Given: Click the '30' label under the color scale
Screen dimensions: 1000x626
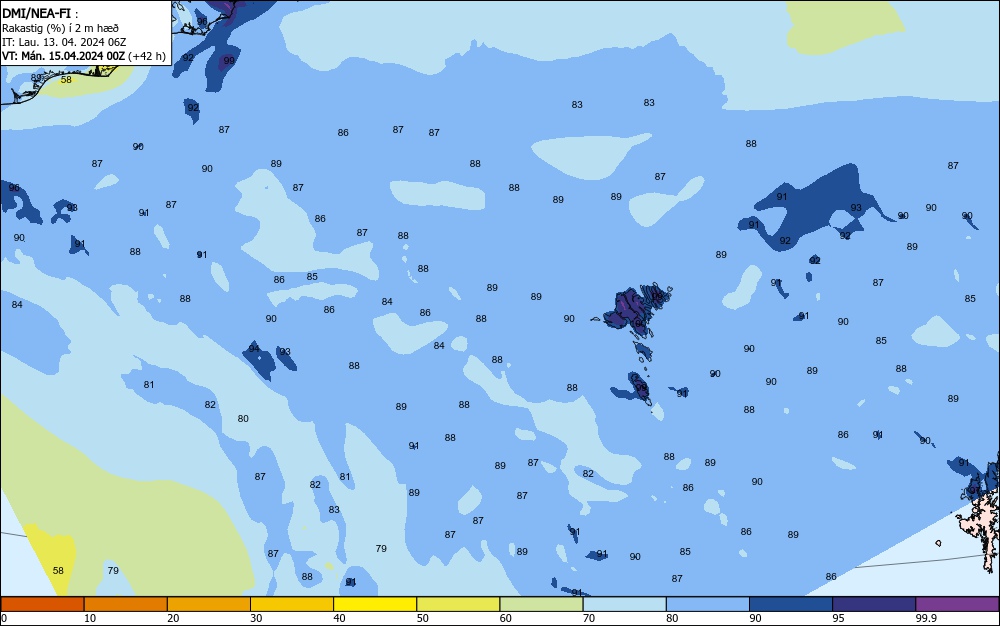Looking at the screenshot, I should (256, 618).
